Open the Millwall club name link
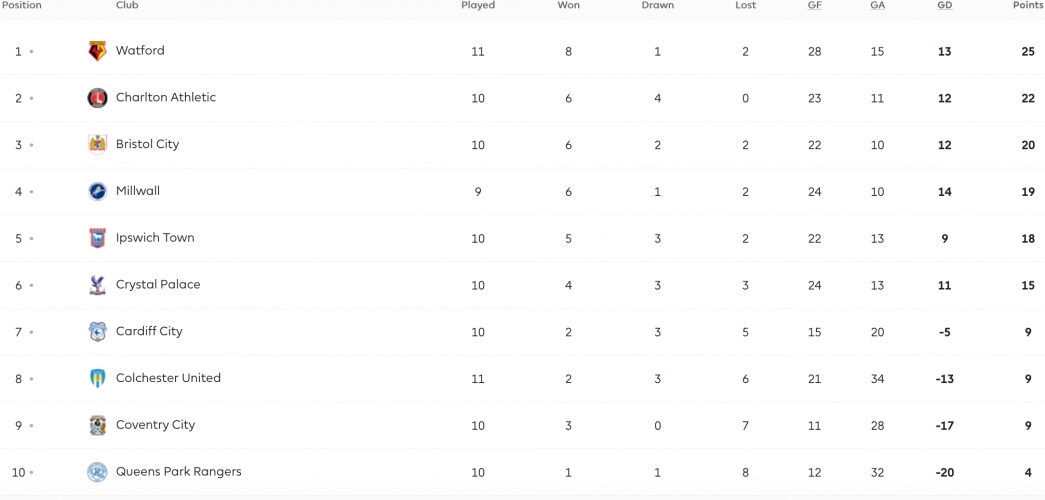This screenshot has width=1045, height=500. point(138,191)
